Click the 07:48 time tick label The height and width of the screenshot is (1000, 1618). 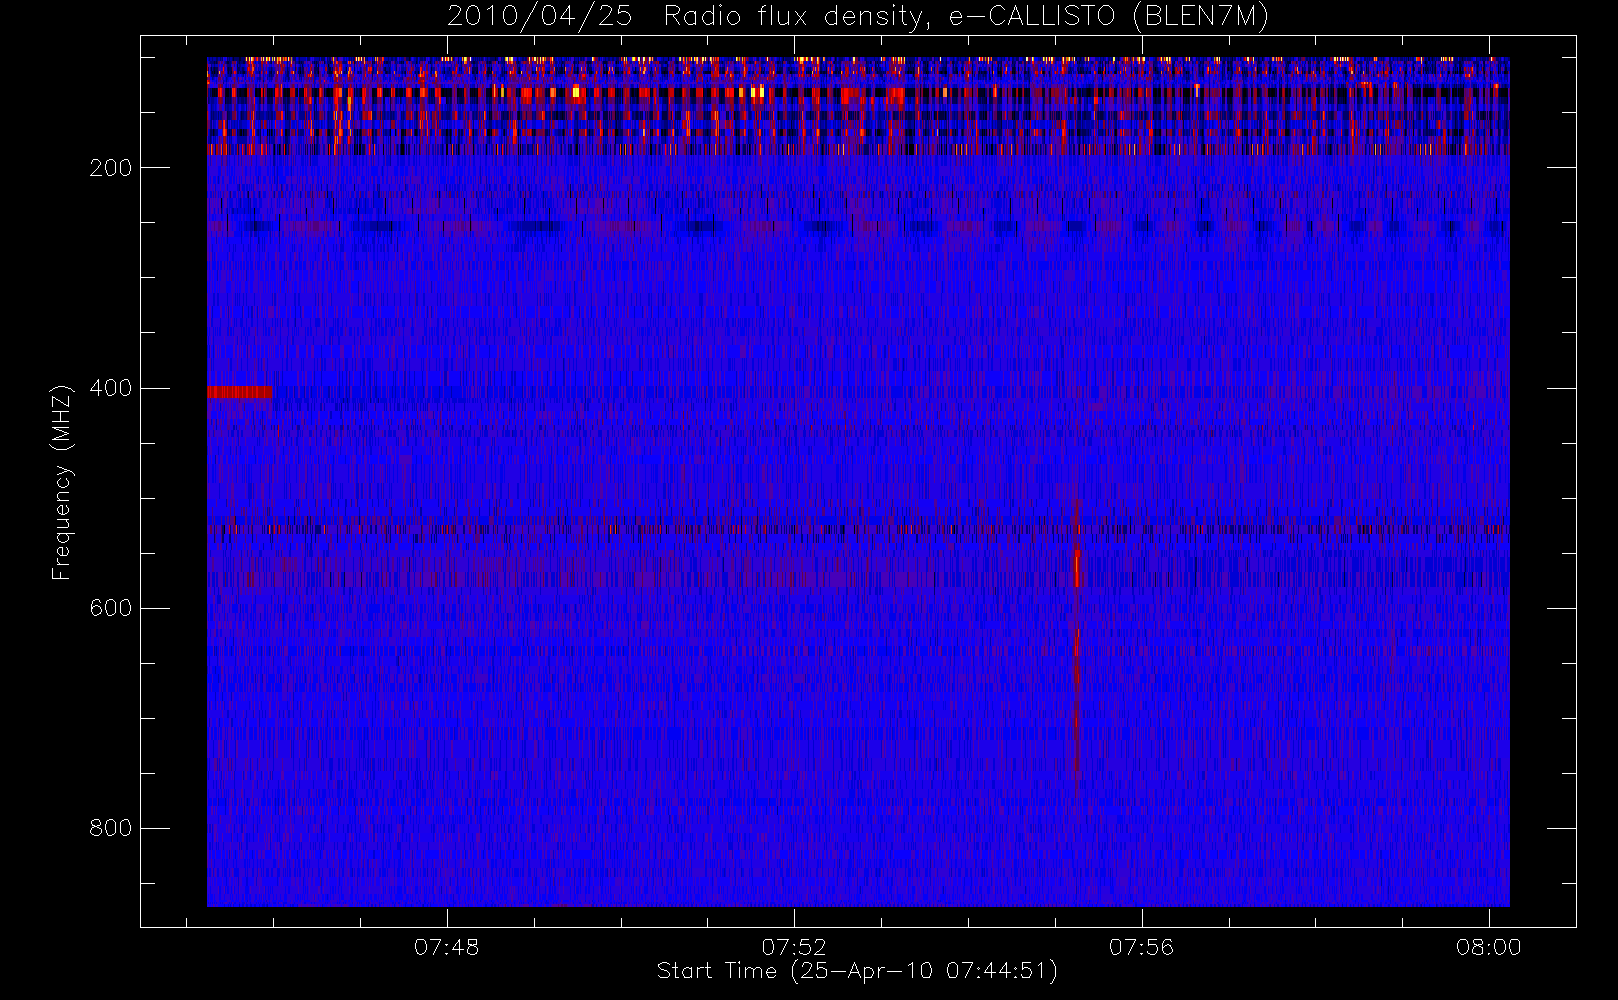(x=447, y=947)
